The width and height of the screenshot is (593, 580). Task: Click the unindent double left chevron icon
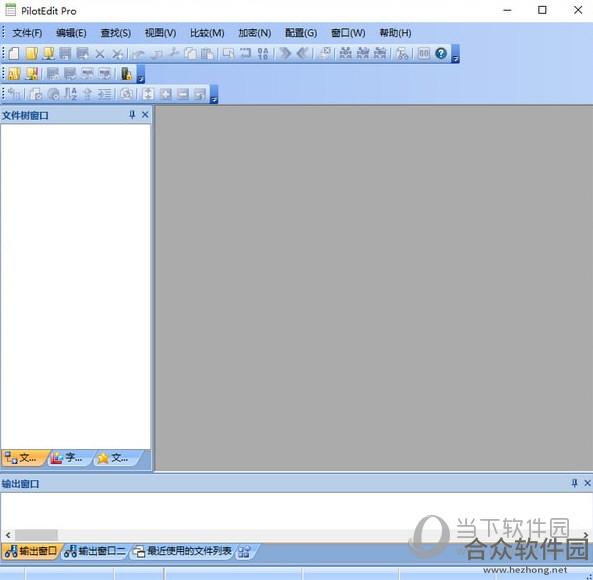tap(303, 53)
